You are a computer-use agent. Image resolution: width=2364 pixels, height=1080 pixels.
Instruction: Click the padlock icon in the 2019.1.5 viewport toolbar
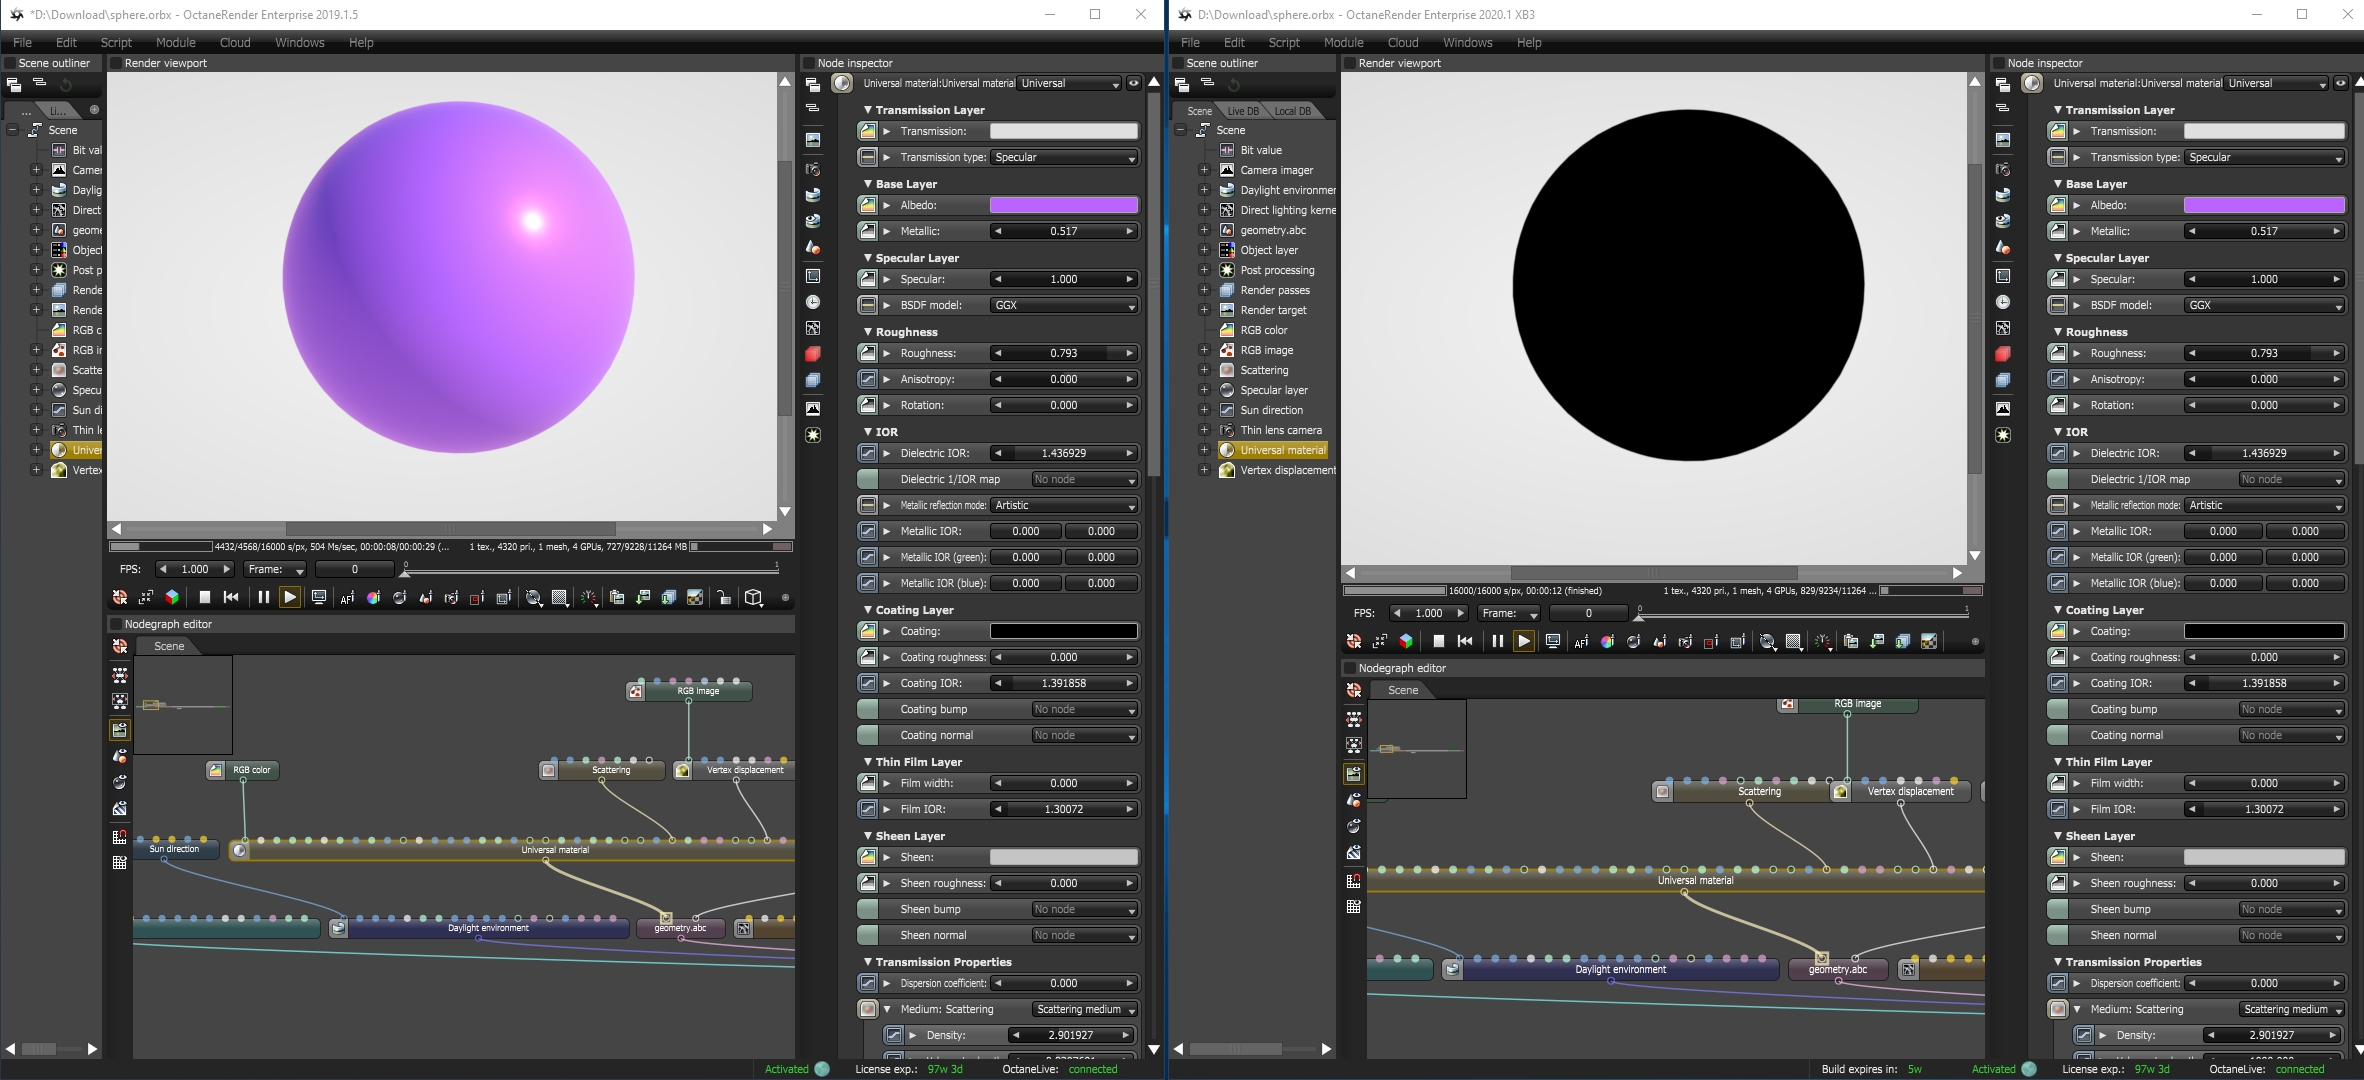coord(724,598)
